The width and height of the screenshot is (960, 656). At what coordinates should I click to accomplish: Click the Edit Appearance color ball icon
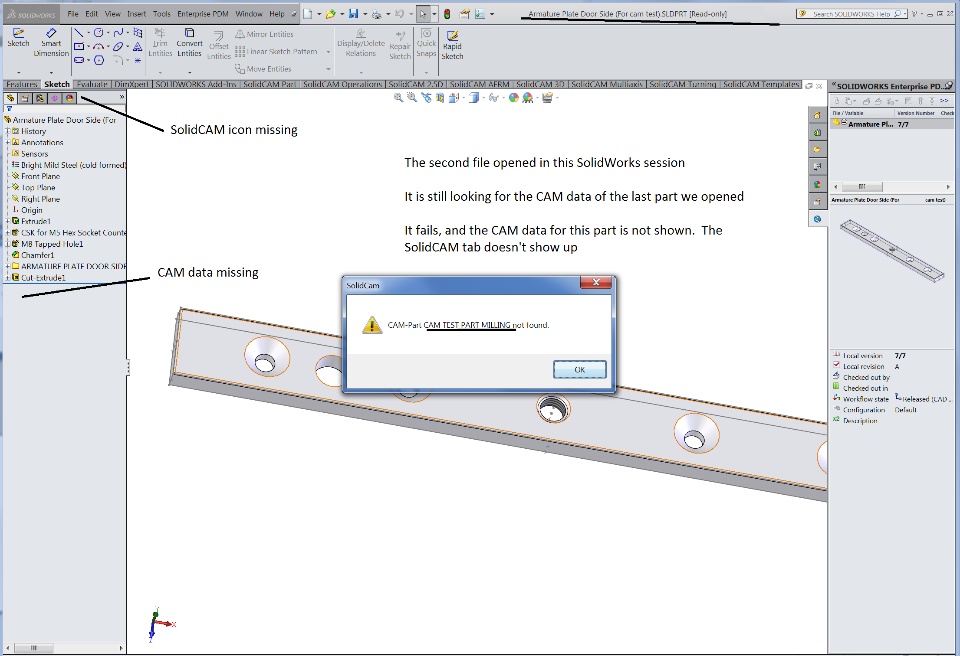pyautogui.click(x=514, y=97)
